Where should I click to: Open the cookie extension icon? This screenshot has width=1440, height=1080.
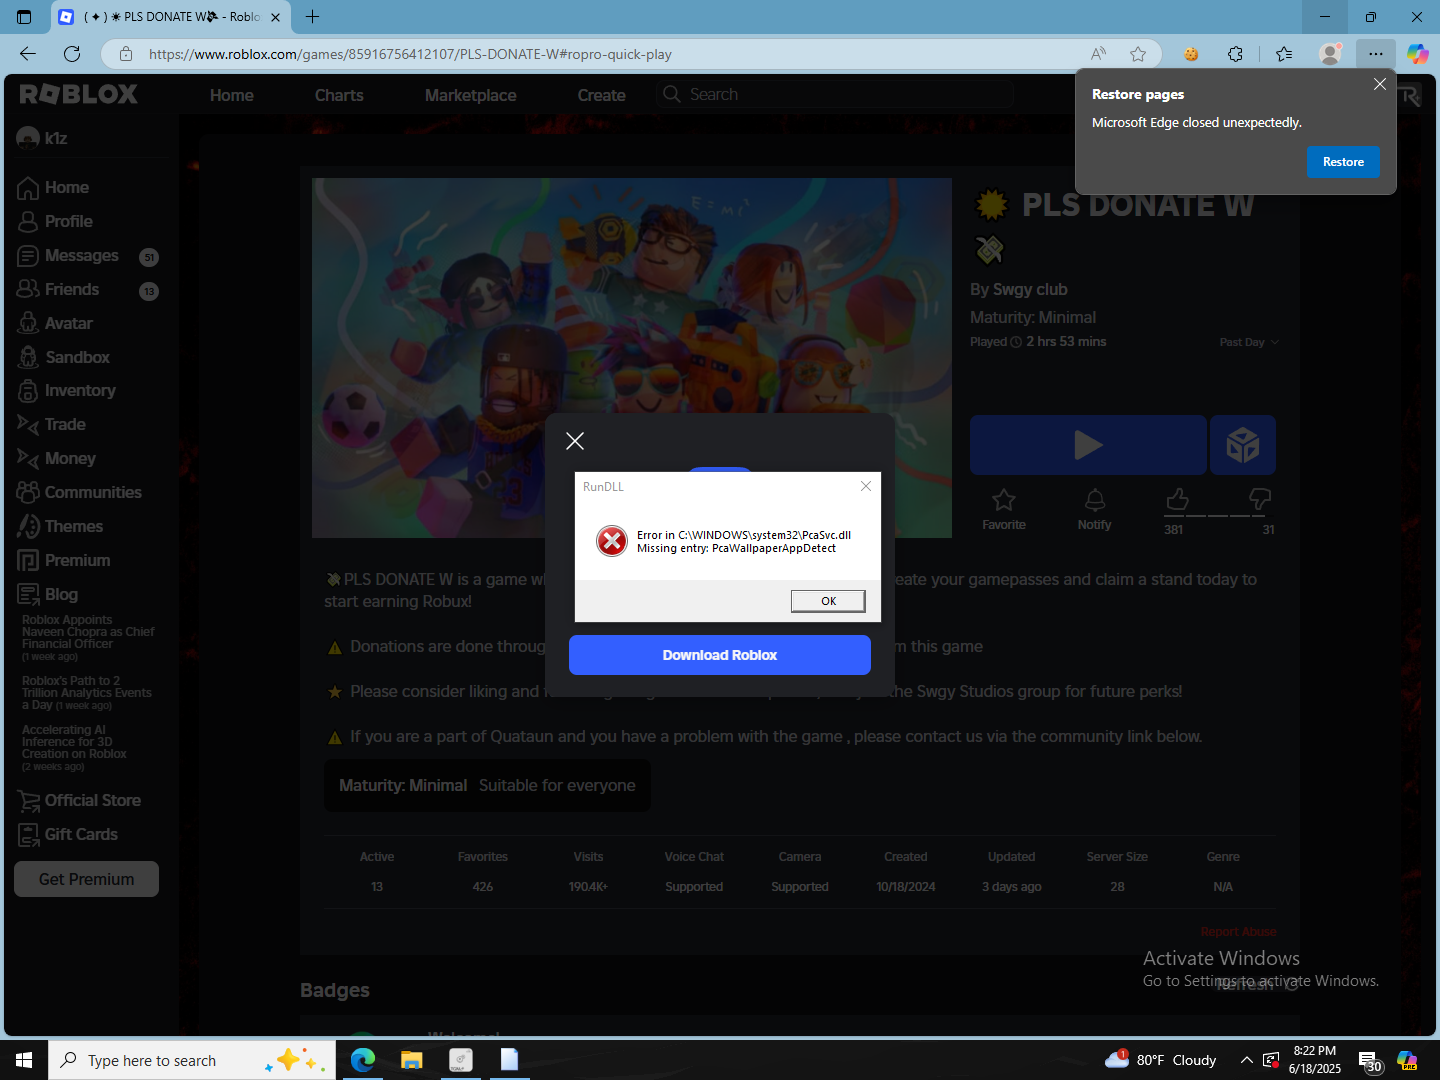click(1191, 54)
